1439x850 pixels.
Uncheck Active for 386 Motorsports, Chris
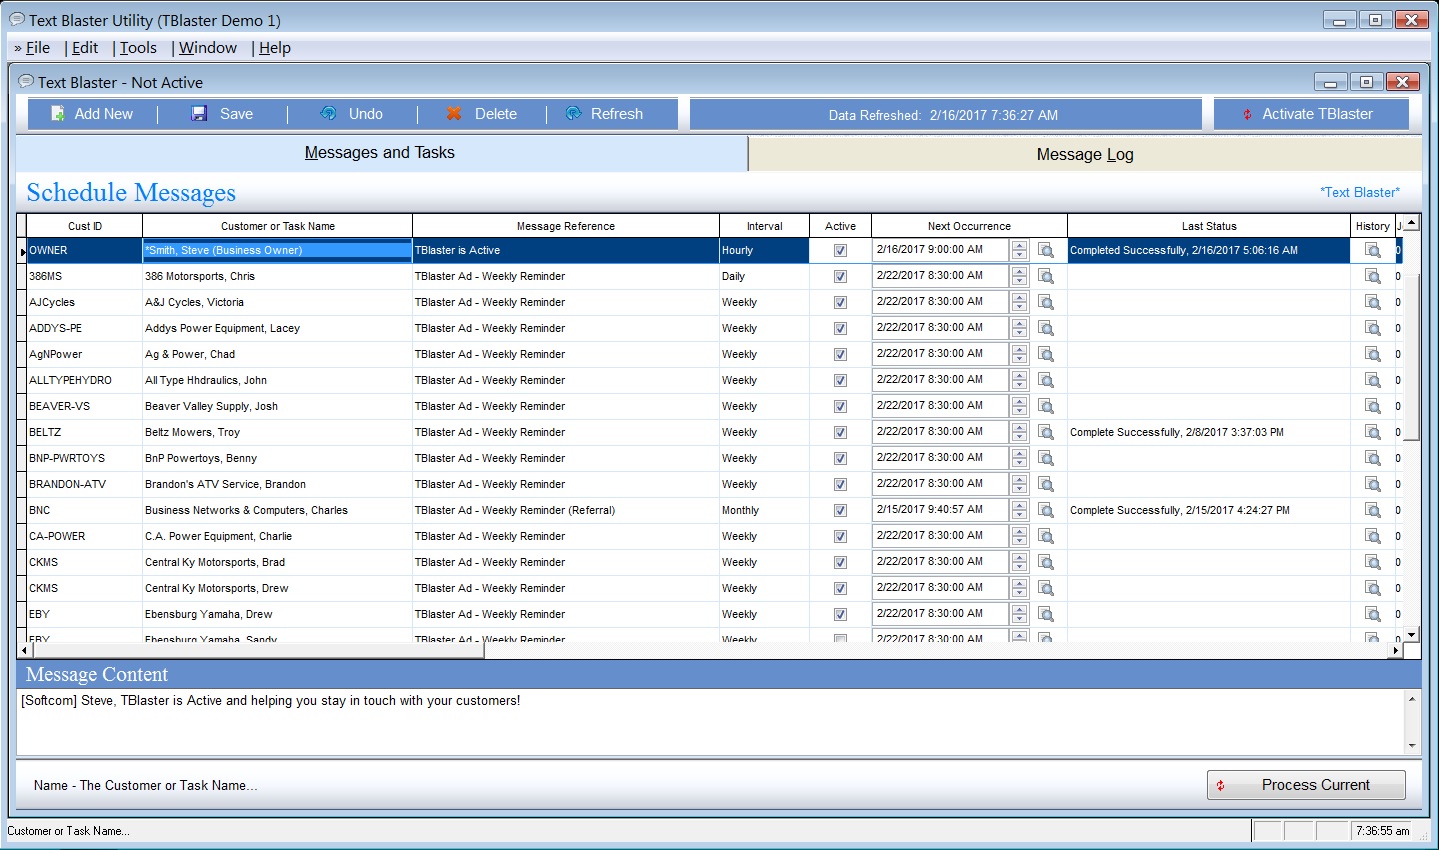840,275
